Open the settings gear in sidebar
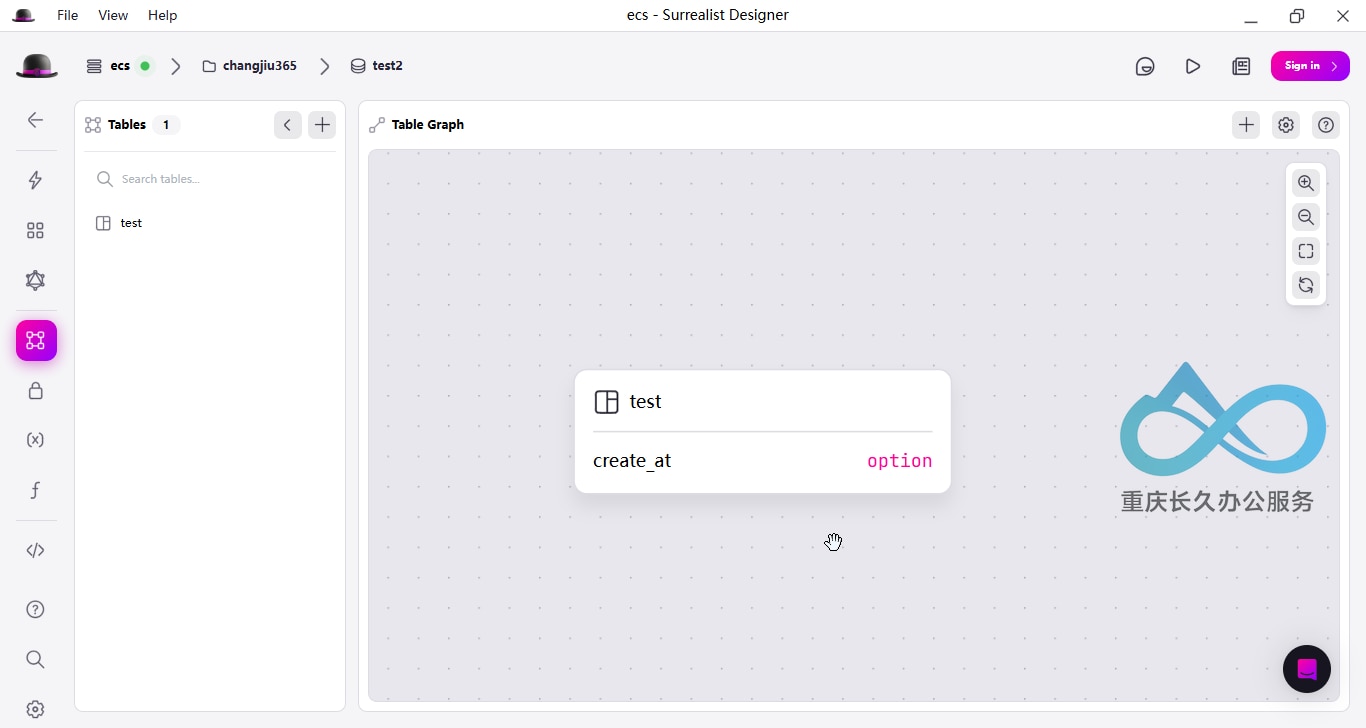The image size is (1366, 728). point(35,709)
